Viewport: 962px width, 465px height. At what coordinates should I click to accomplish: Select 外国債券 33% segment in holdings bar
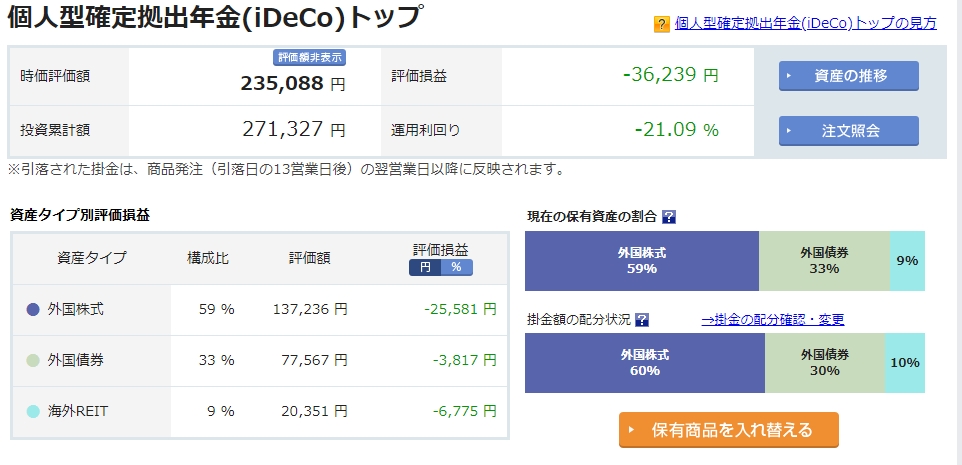[824, 261]
